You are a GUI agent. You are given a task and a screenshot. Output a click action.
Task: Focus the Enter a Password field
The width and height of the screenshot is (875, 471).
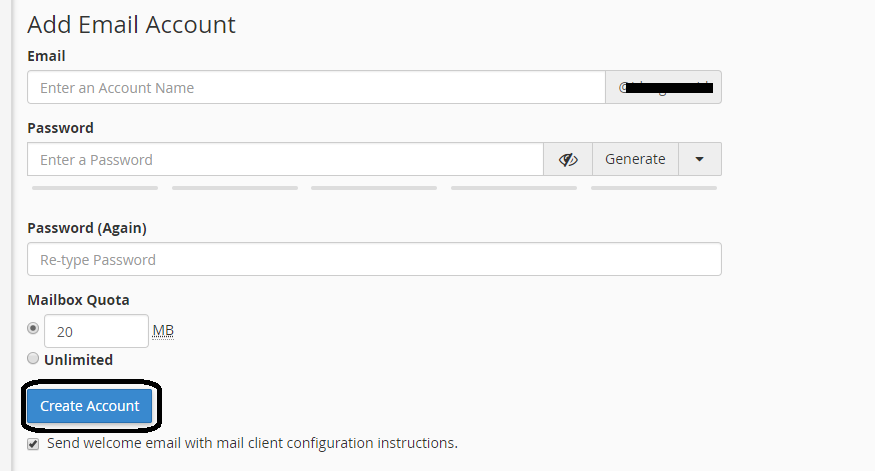click(285, 159)
